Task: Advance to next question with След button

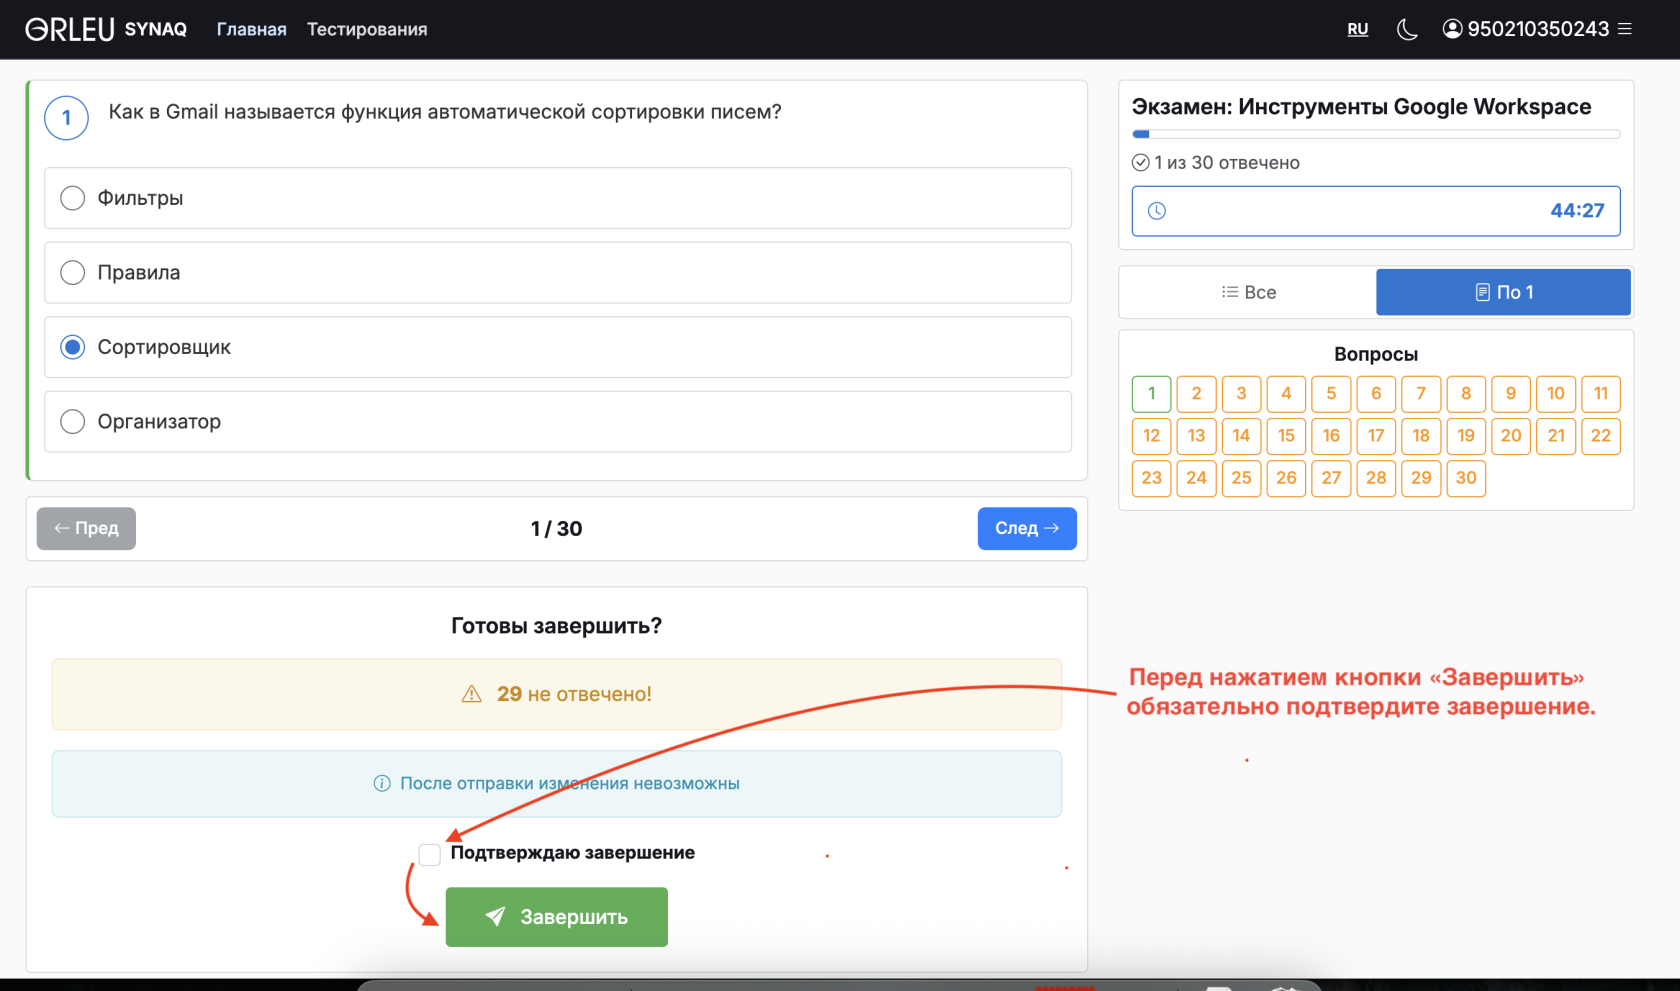Action: click(1026, 528)
